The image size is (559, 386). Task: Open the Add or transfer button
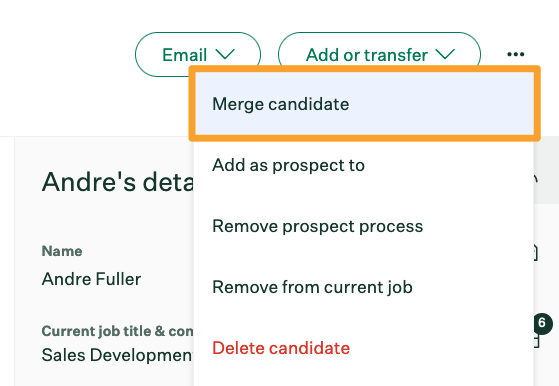(379, 54)
